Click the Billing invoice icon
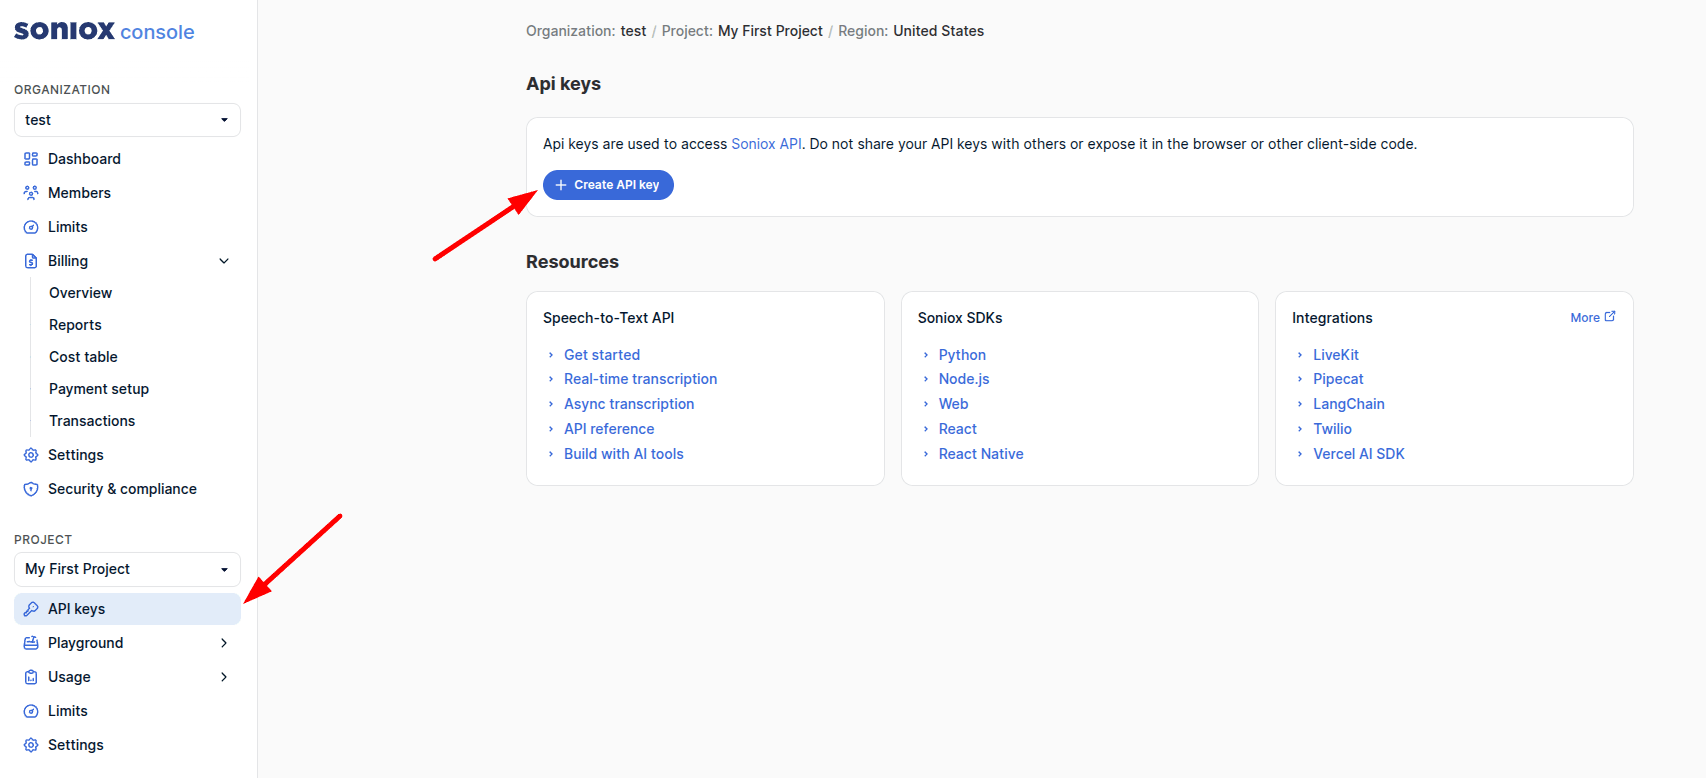Image resolution: width=1706 pixels, height=778 pixels. coord(31,261)
